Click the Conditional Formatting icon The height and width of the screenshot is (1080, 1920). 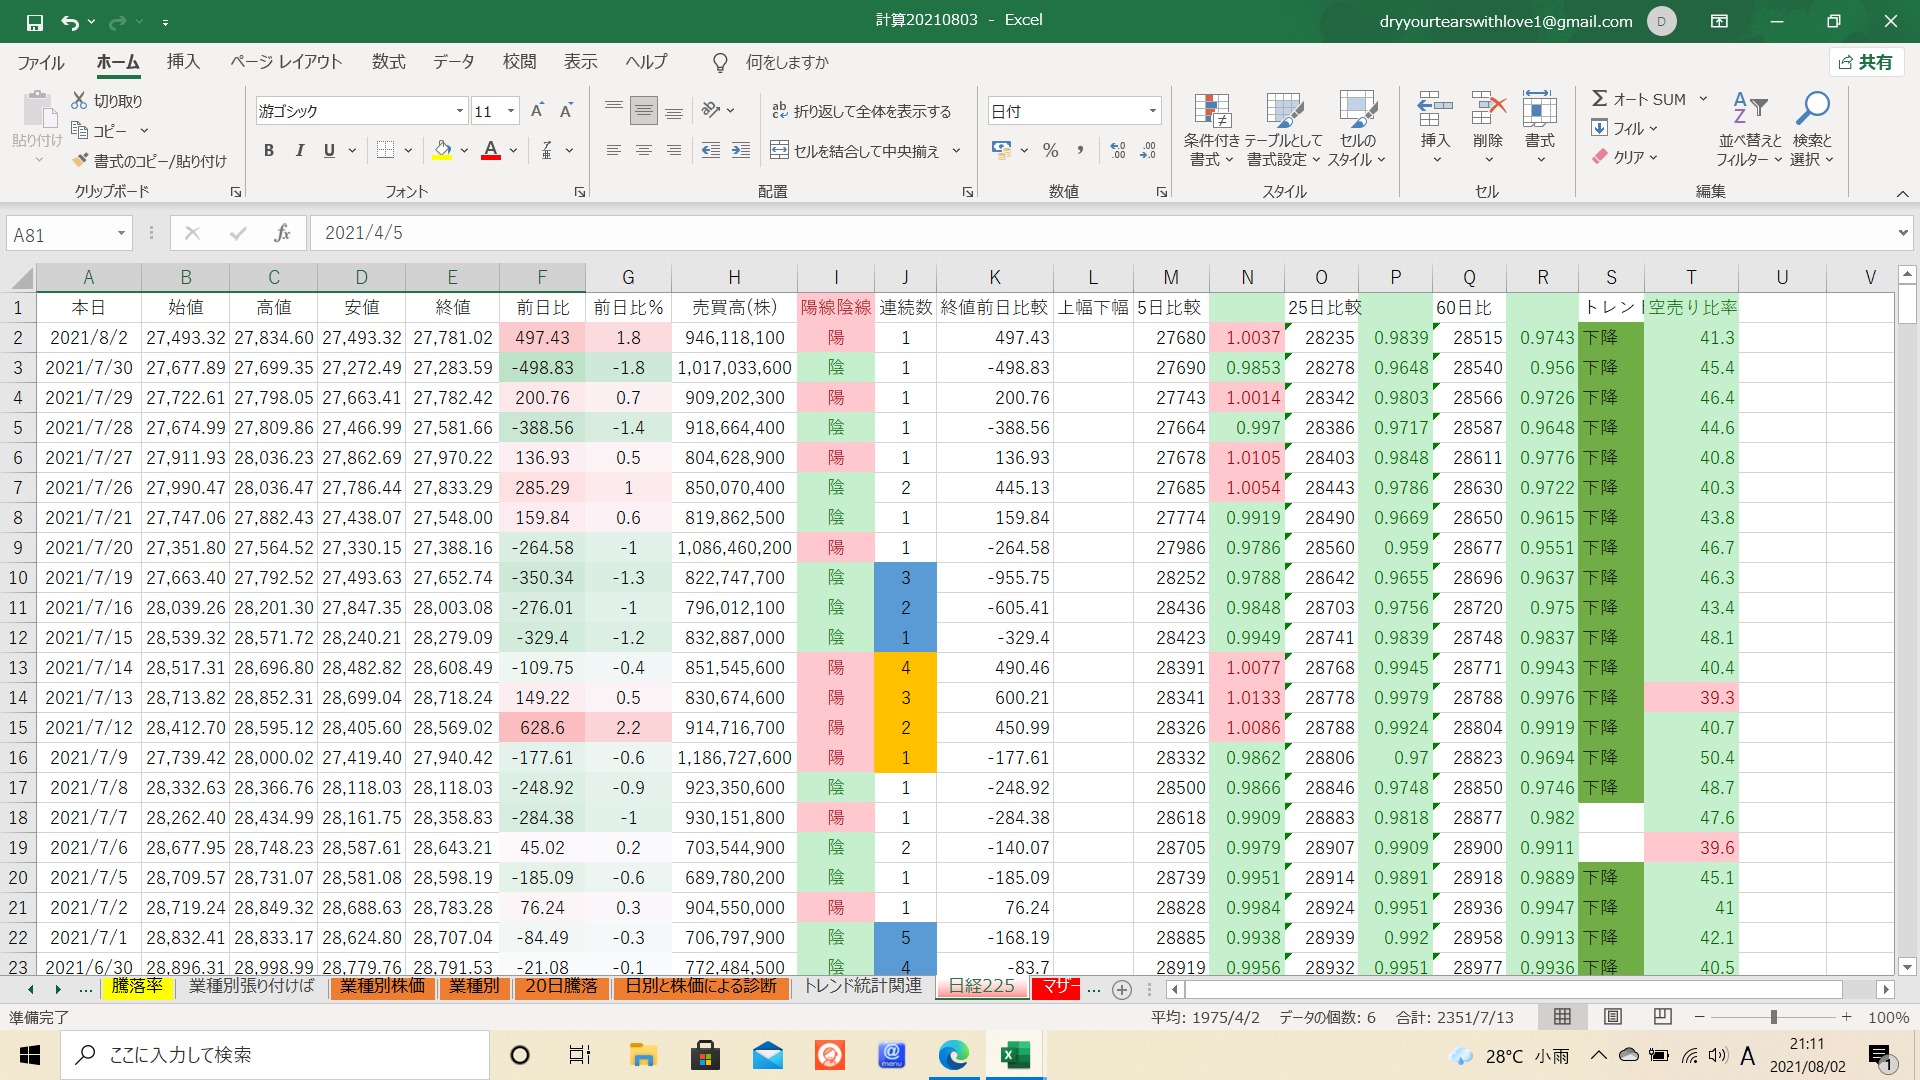tap(1211, 112)
